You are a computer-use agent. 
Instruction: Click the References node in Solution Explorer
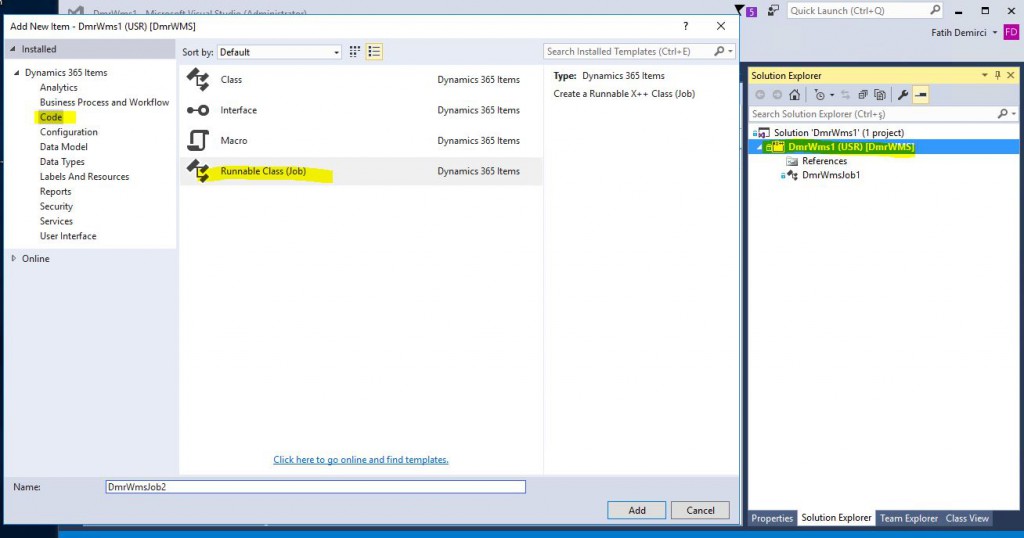824,161
